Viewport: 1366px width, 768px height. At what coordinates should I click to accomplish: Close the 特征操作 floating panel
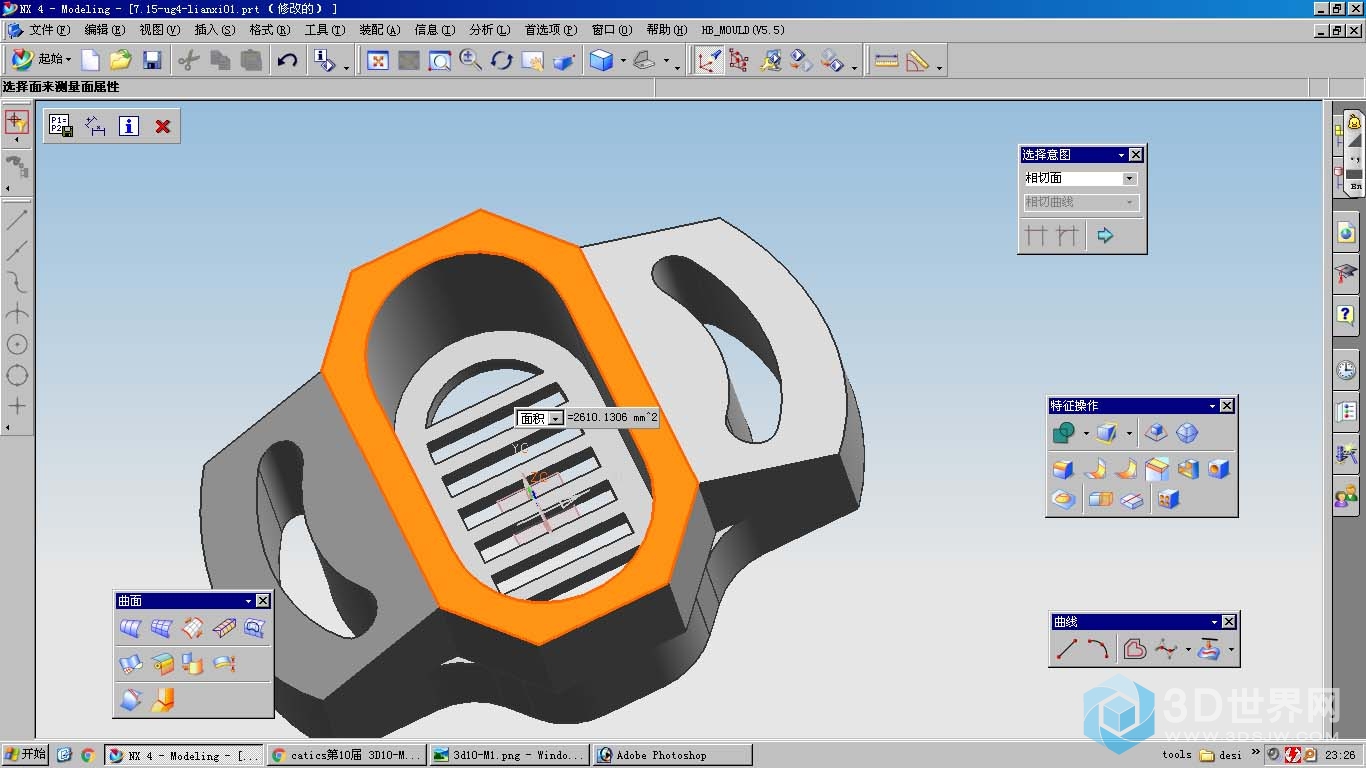[1227, 406]
